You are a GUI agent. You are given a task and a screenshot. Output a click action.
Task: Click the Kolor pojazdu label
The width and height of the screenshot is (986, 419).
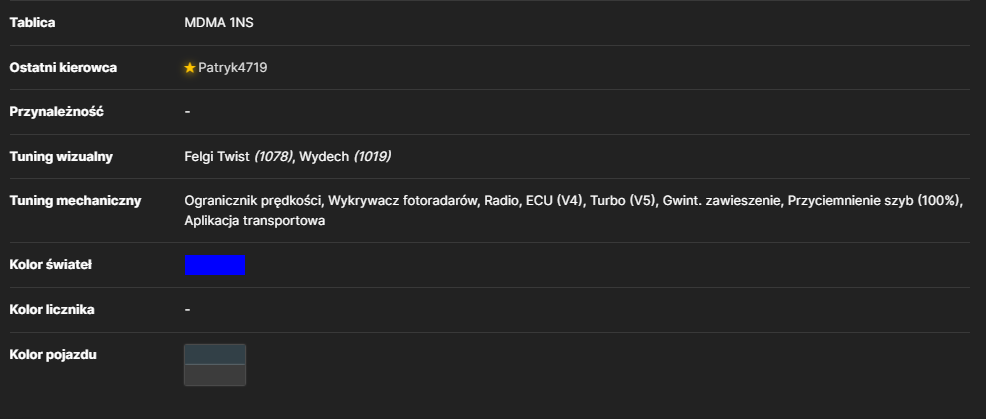(x=53, y=354)
